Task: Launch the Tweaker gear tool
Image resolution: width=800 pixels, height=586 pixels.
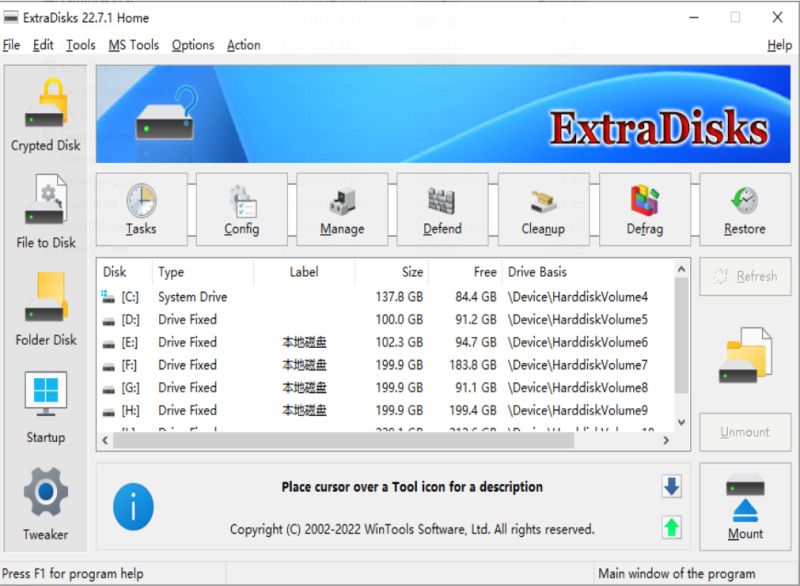Action: pyautogui.click(x=45, y=504)
